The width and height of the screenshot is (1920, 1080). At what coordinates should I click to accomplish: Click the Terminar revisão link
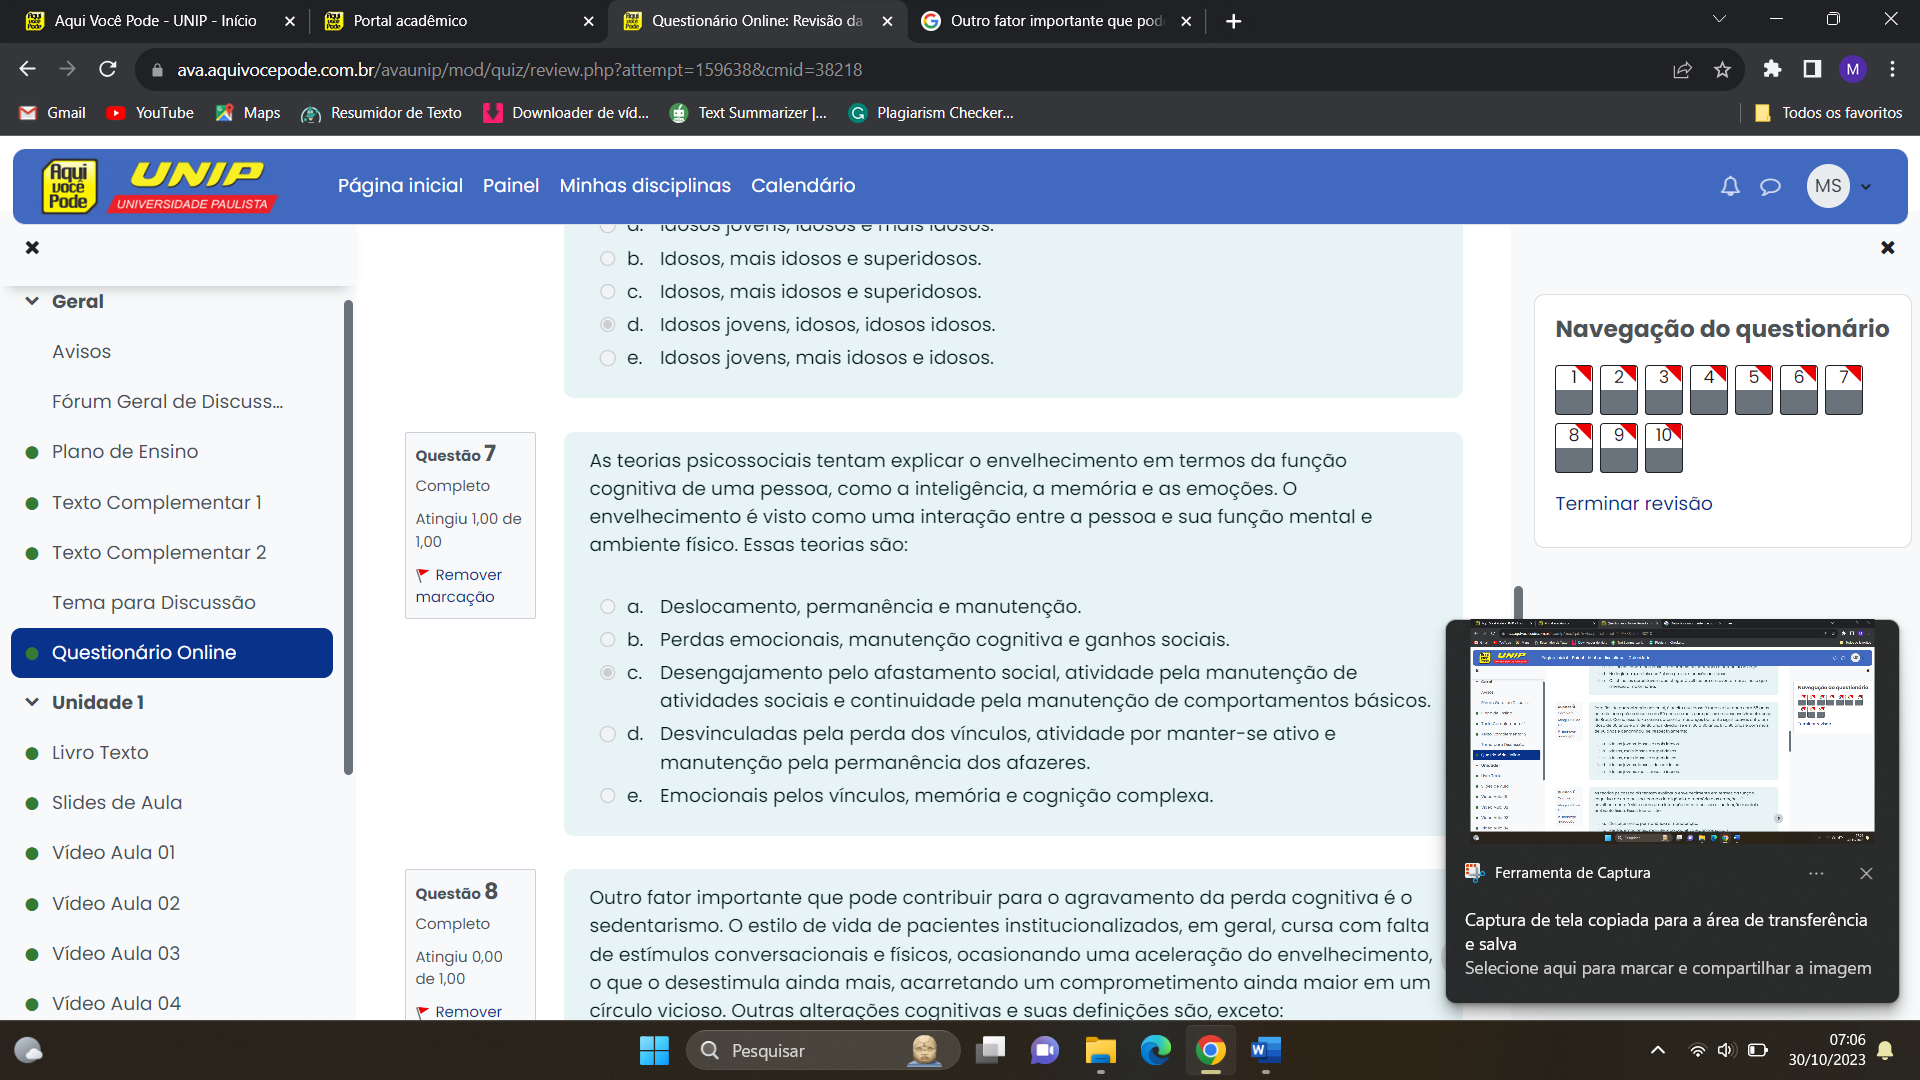click(x=1633, y=504)
